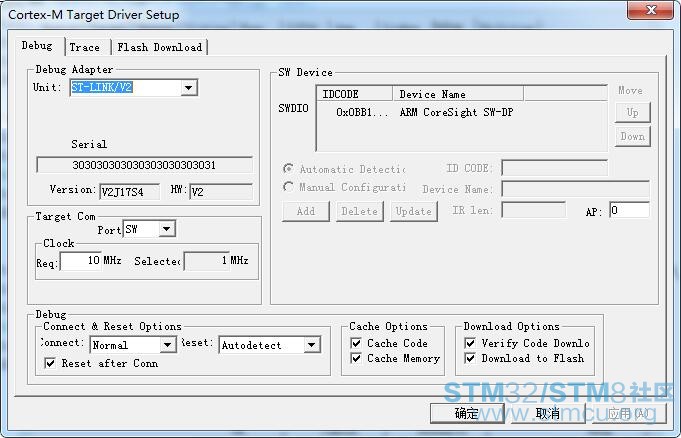Viewport: 681px width, 438px height.
Task: Confirm with the 确定 button
Action: [x=467, y=413]
